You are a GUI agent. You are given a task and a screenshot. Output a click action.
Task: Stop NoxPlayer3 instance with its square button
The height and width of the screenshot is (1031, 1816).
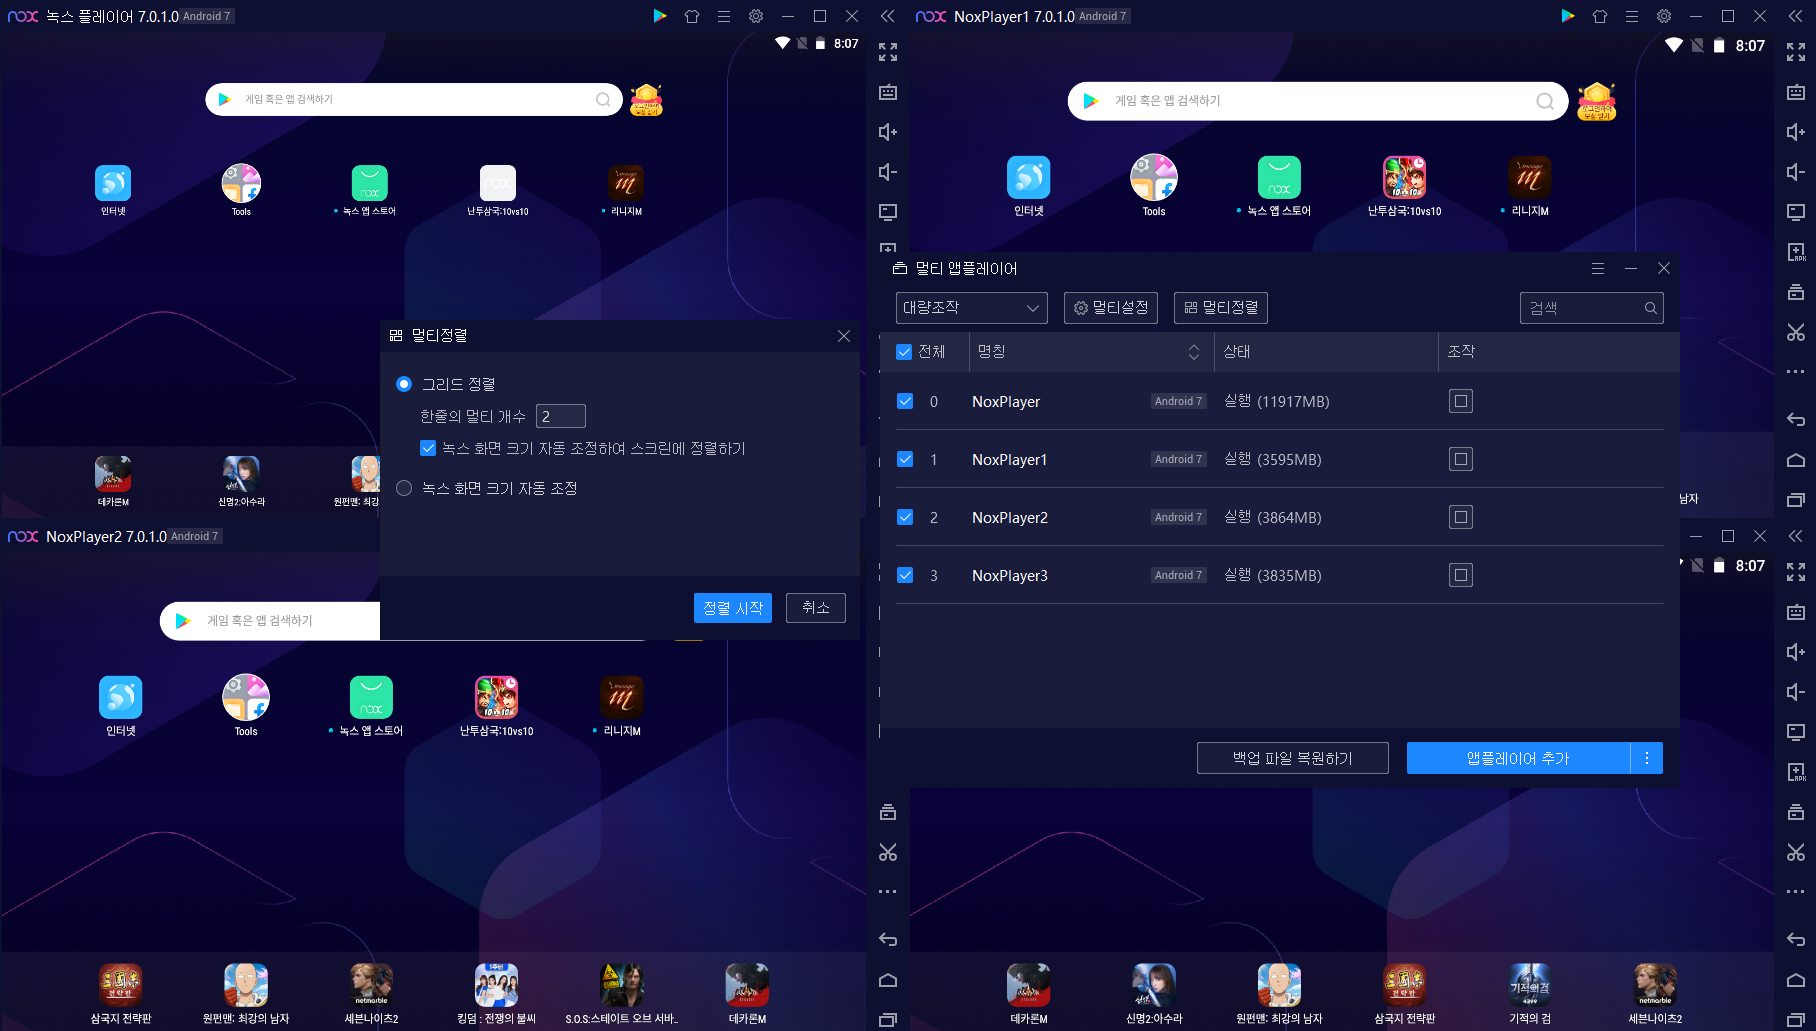tap(1461, 575)
